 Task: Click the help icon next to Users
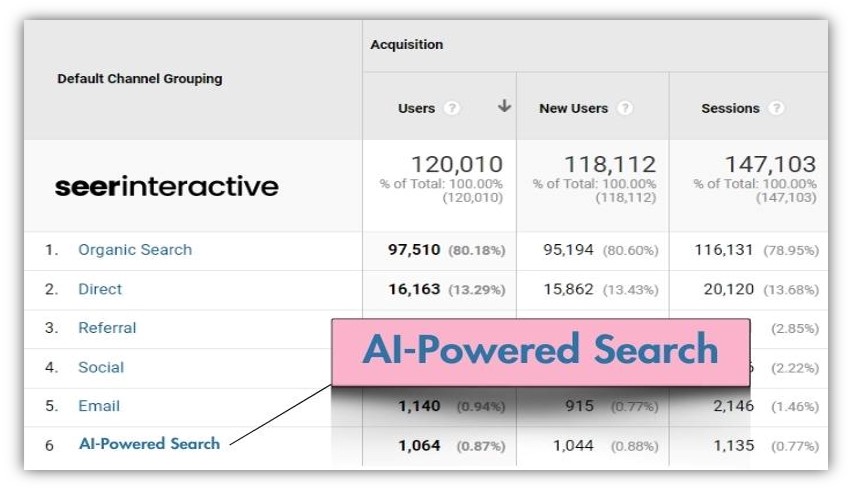pos(452,108)
